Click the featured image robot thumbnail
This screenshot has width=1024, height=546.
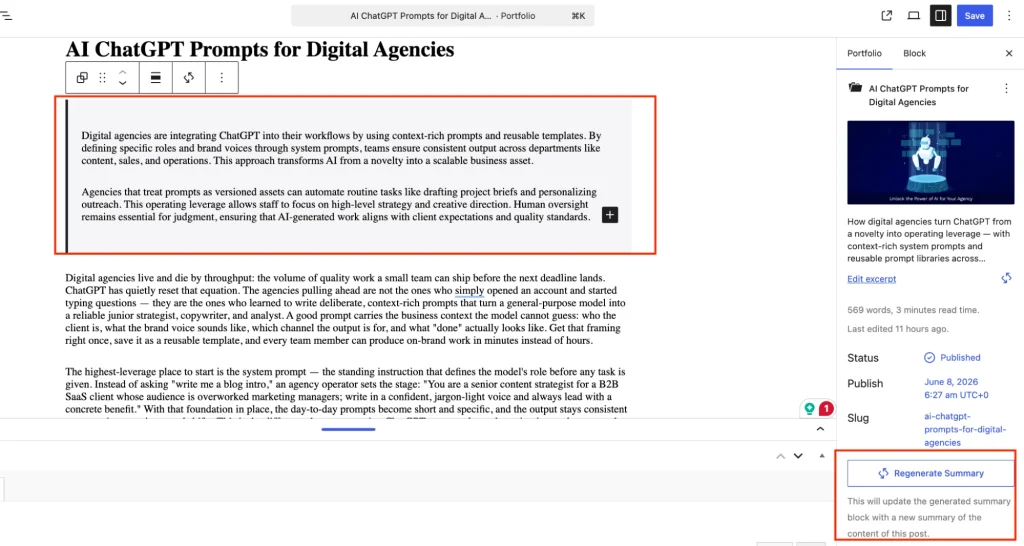point(931,162)
